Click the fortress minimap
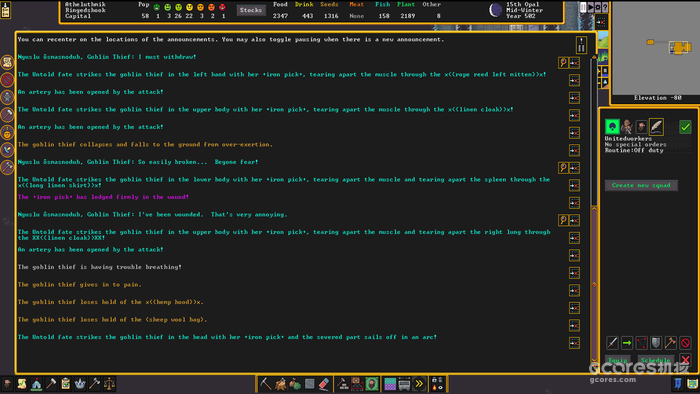The width and height of the screenshot is (700, 394). pos(655,48)
